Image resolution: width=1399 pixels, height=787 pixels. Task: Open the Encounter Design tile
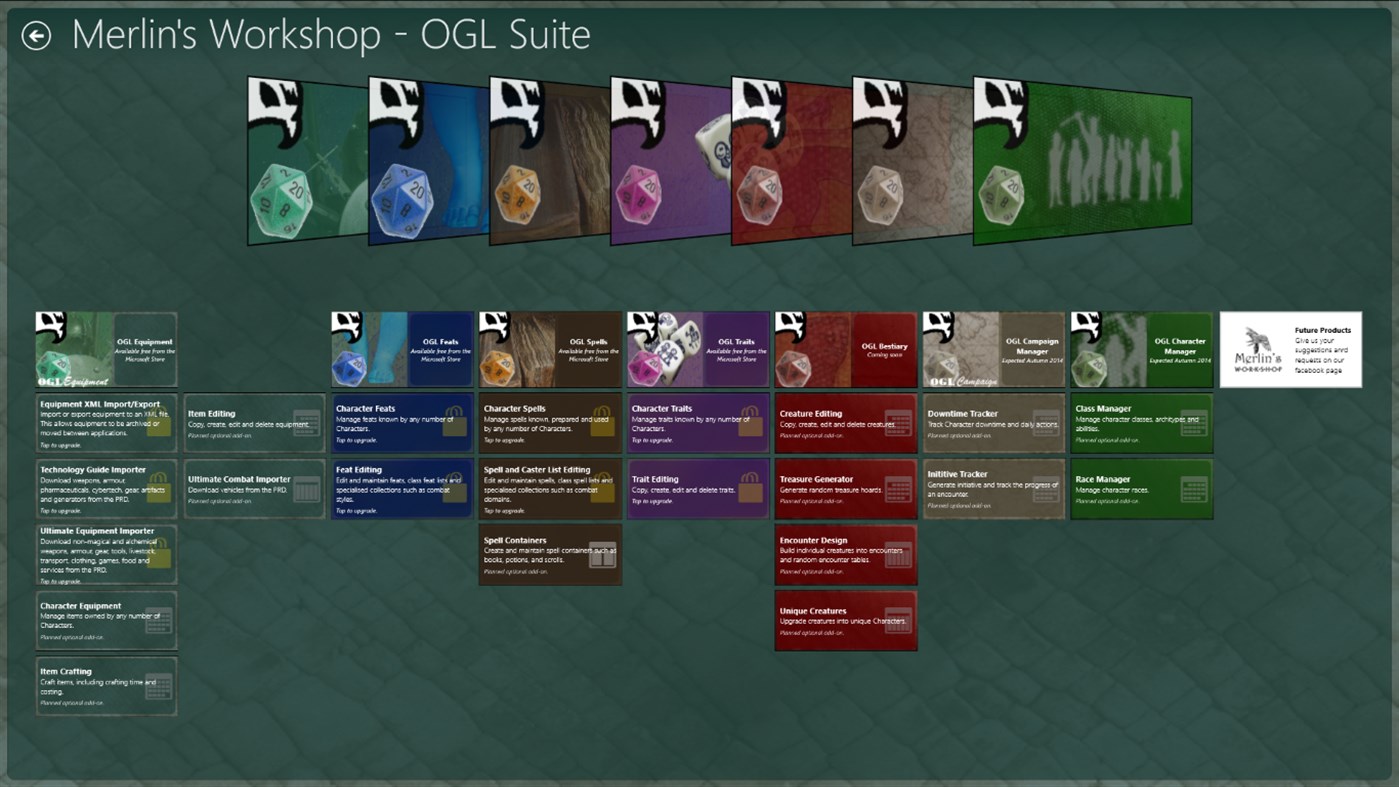pyautogui.click(x=845, y=555)
